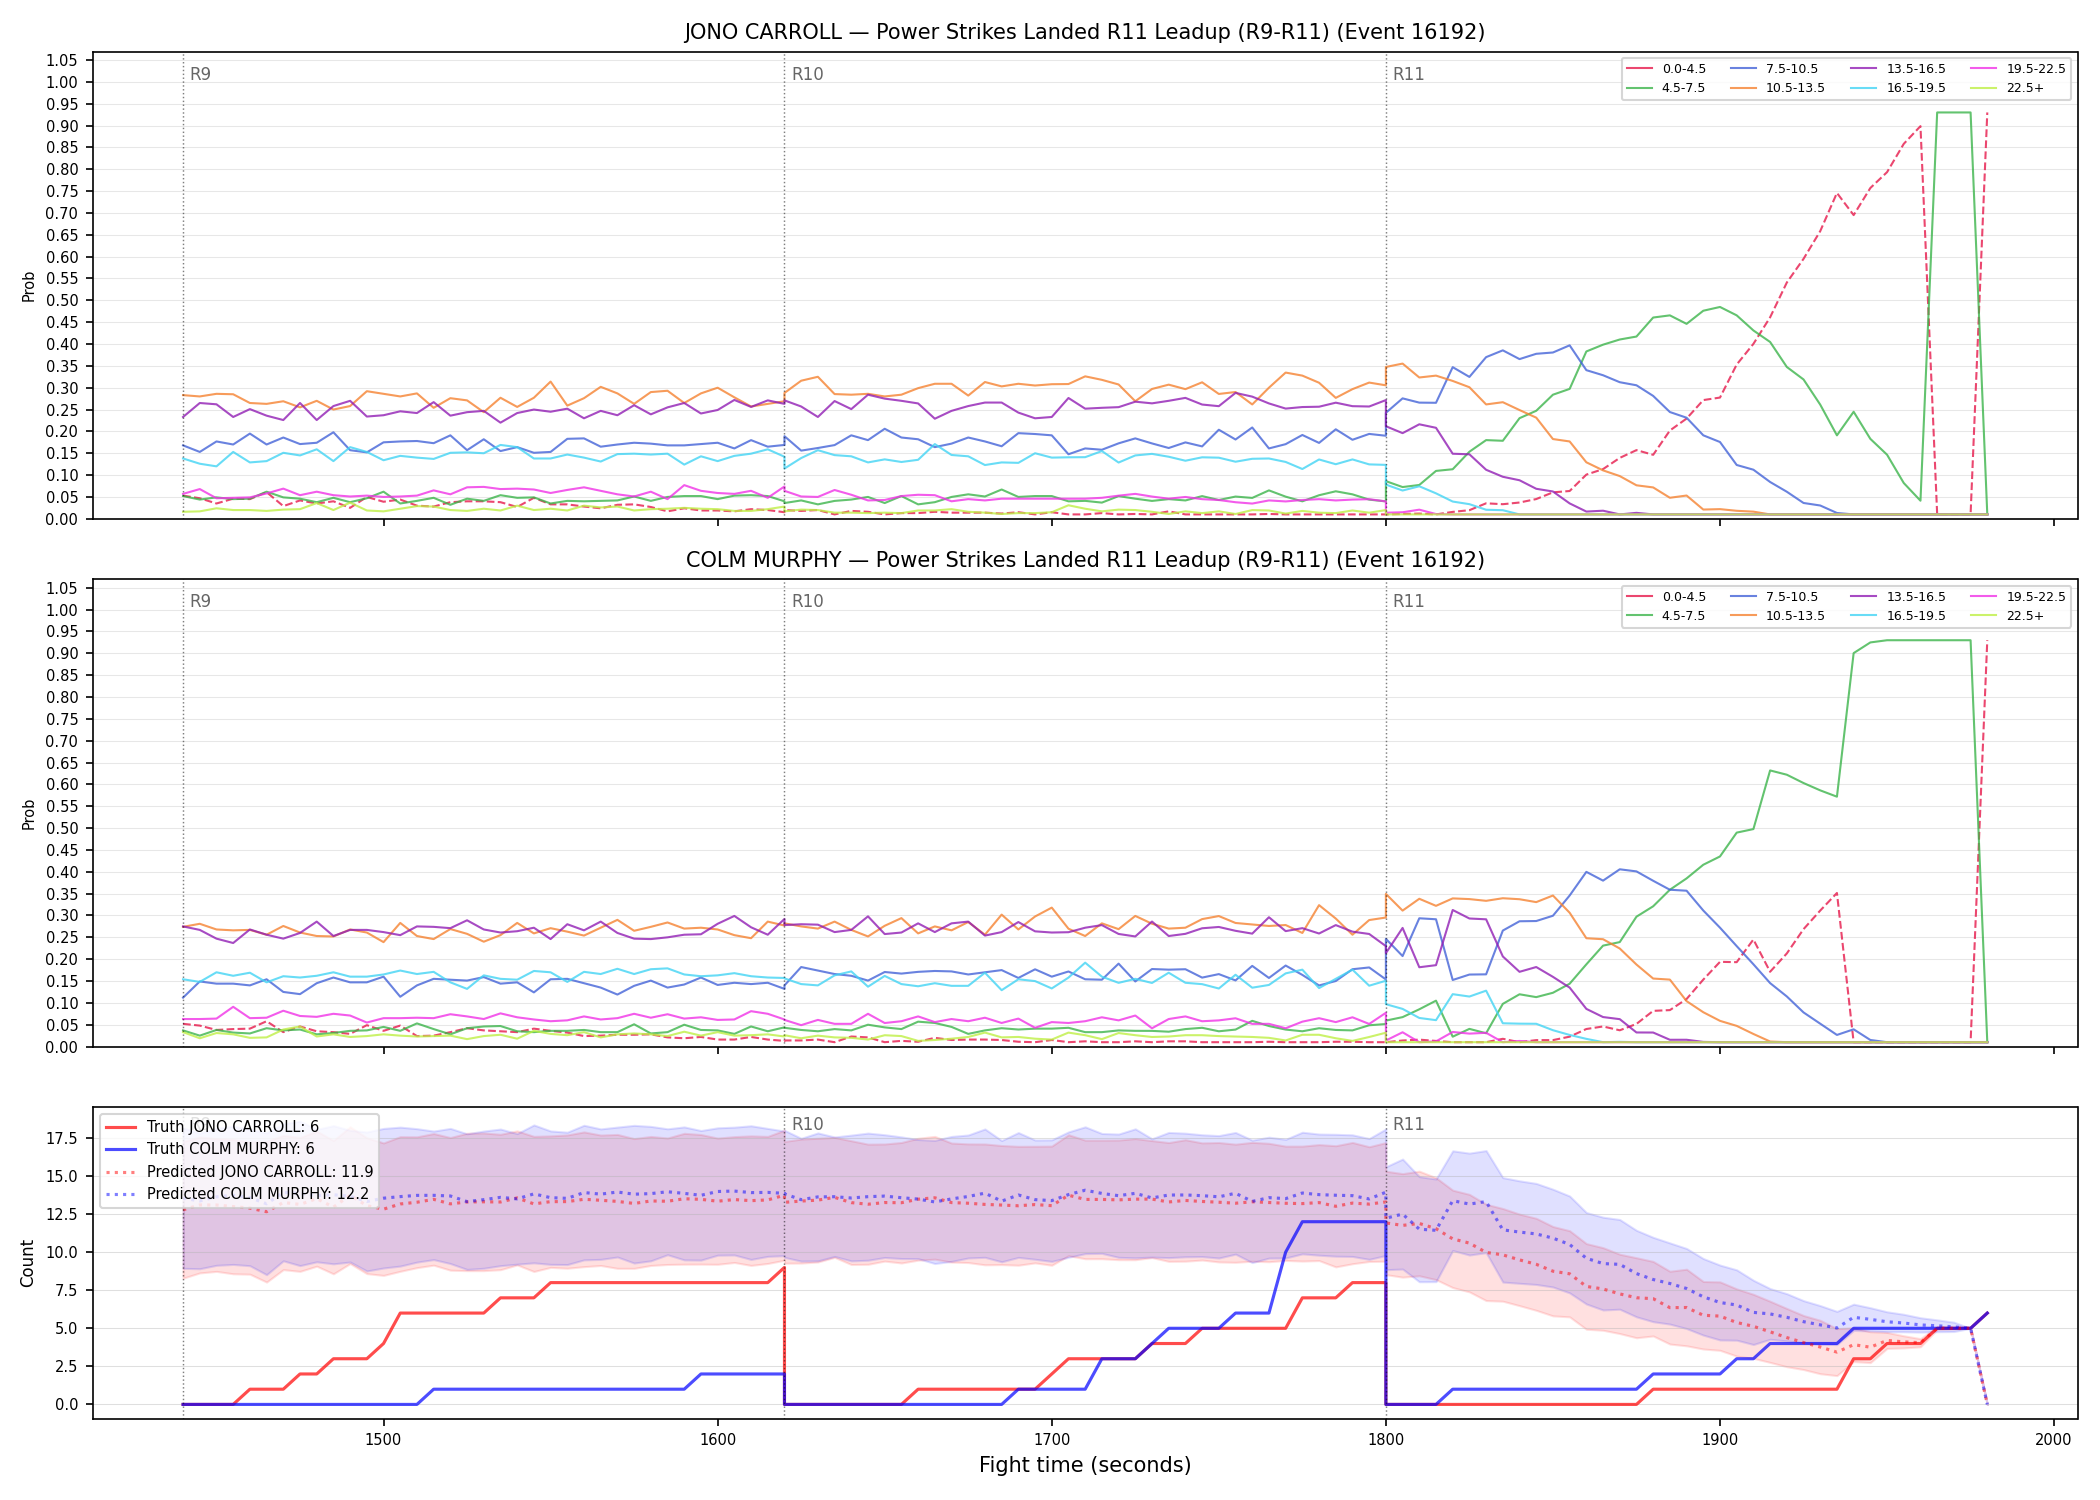Click 'Predicted JONO CARROLL: 11.9' legend entry
This screenshot has width=2100, height=1500.
point(239,1172)
